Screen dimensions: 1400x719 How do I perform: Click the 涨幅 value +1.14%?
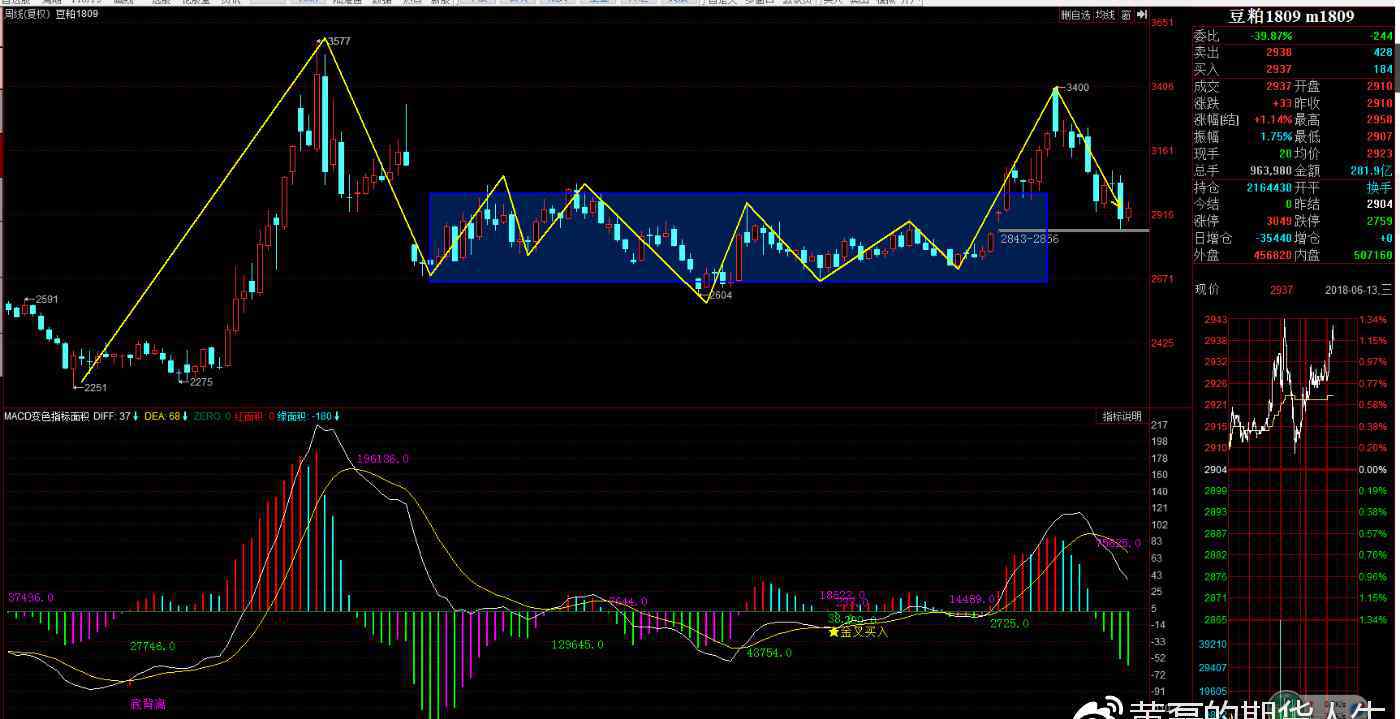[1273, 120]
